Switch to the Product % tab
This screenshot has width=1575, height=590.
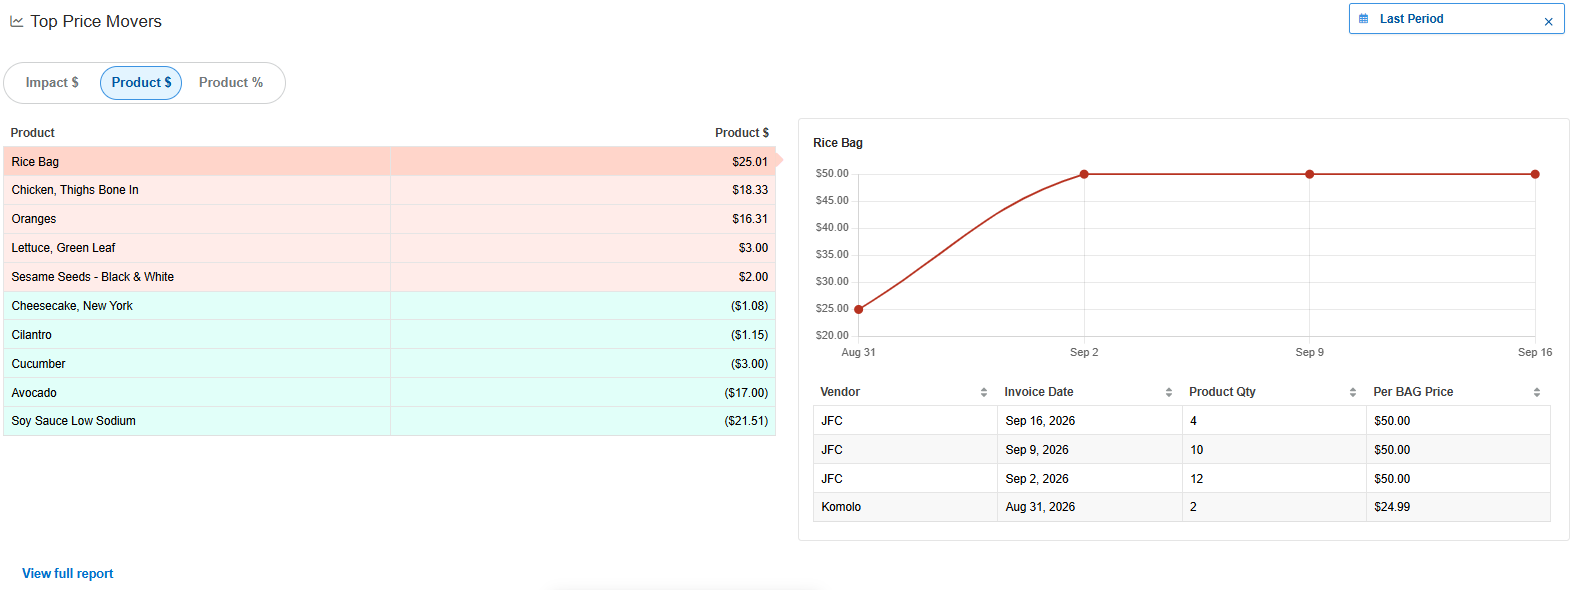231,83
